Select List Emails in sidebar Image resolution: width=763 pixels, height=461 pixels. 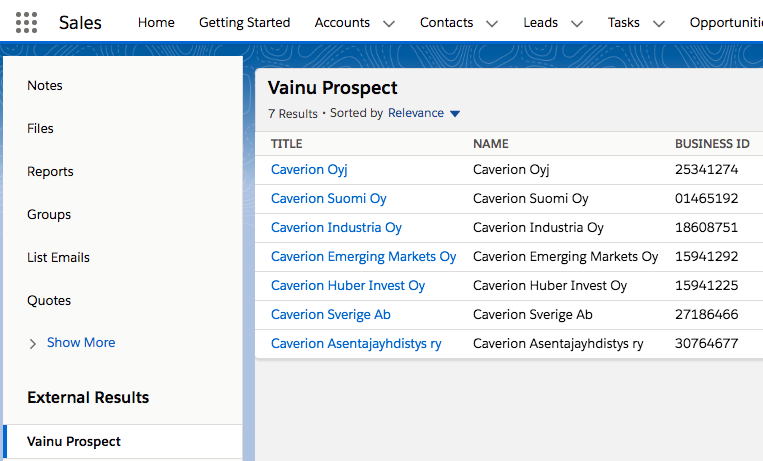click(x=58, y=258)
